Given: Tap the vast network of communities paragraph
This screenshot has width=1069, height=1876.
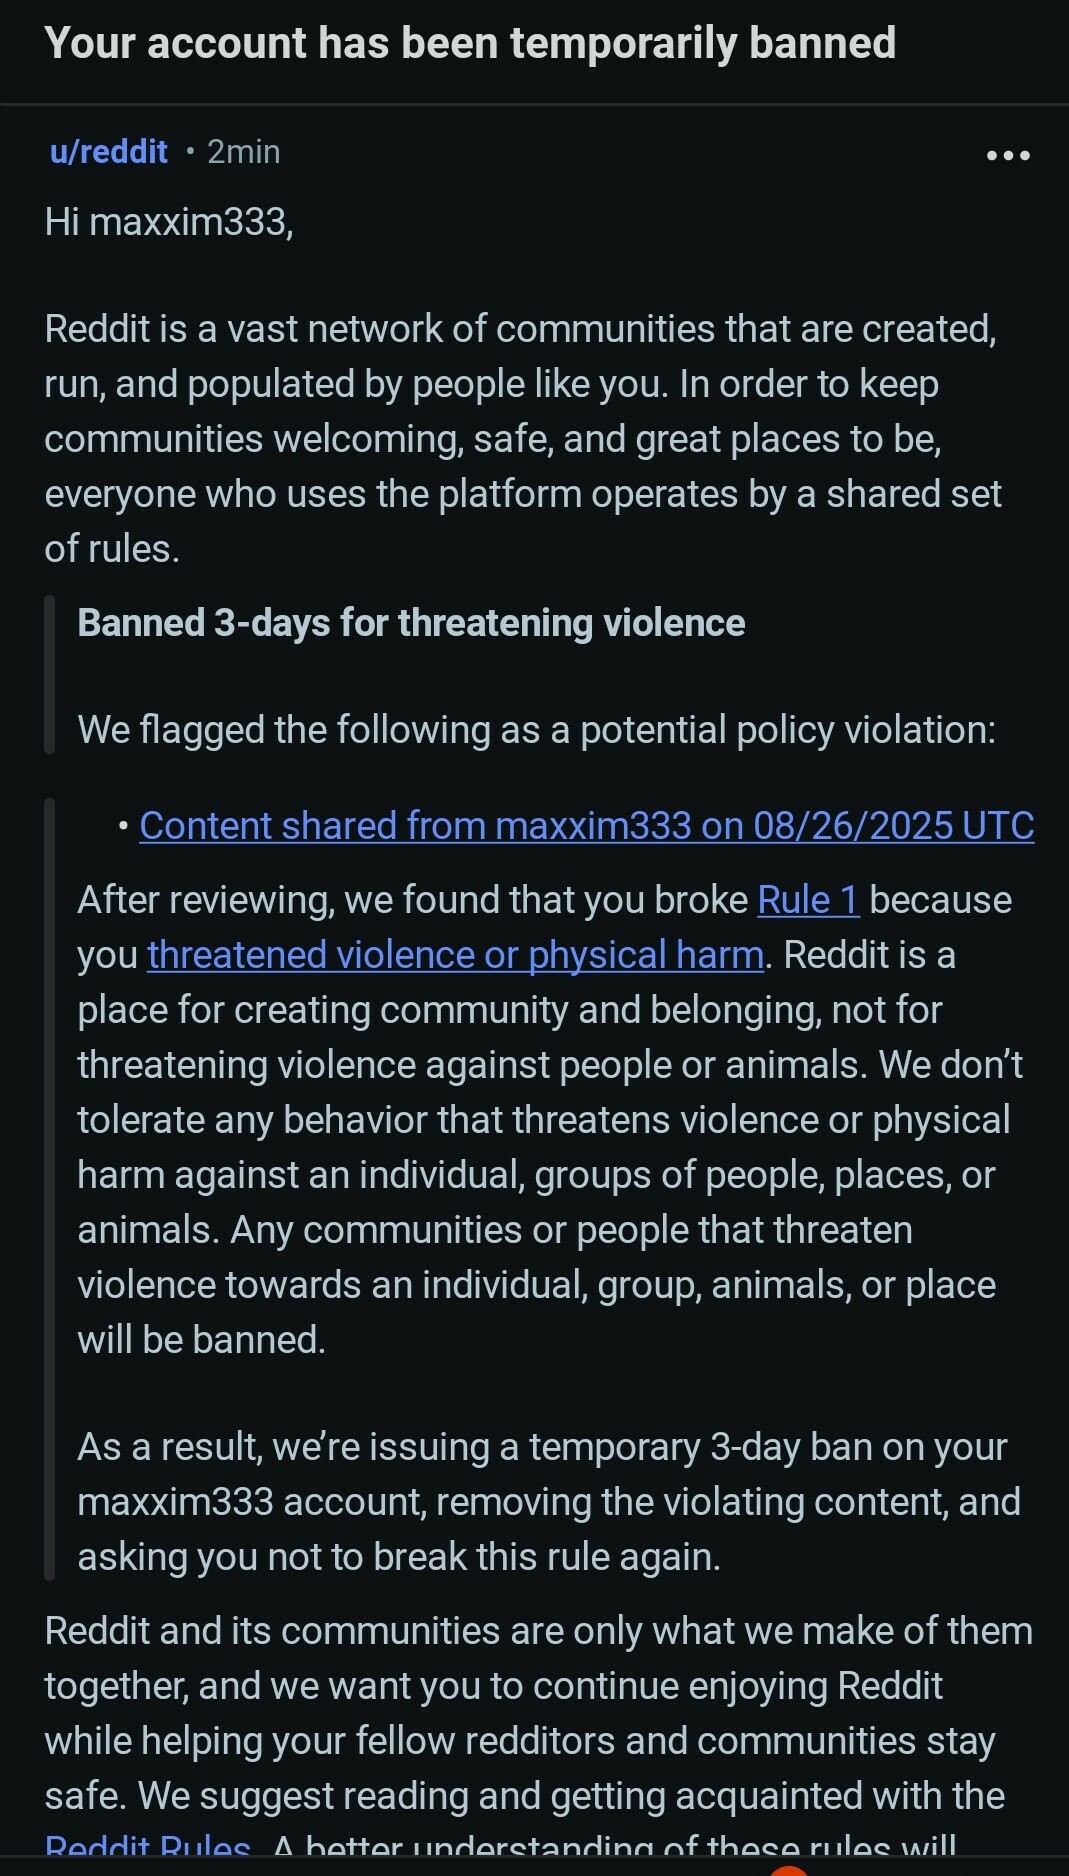Looking at the screenshot, I should [523, 439].
